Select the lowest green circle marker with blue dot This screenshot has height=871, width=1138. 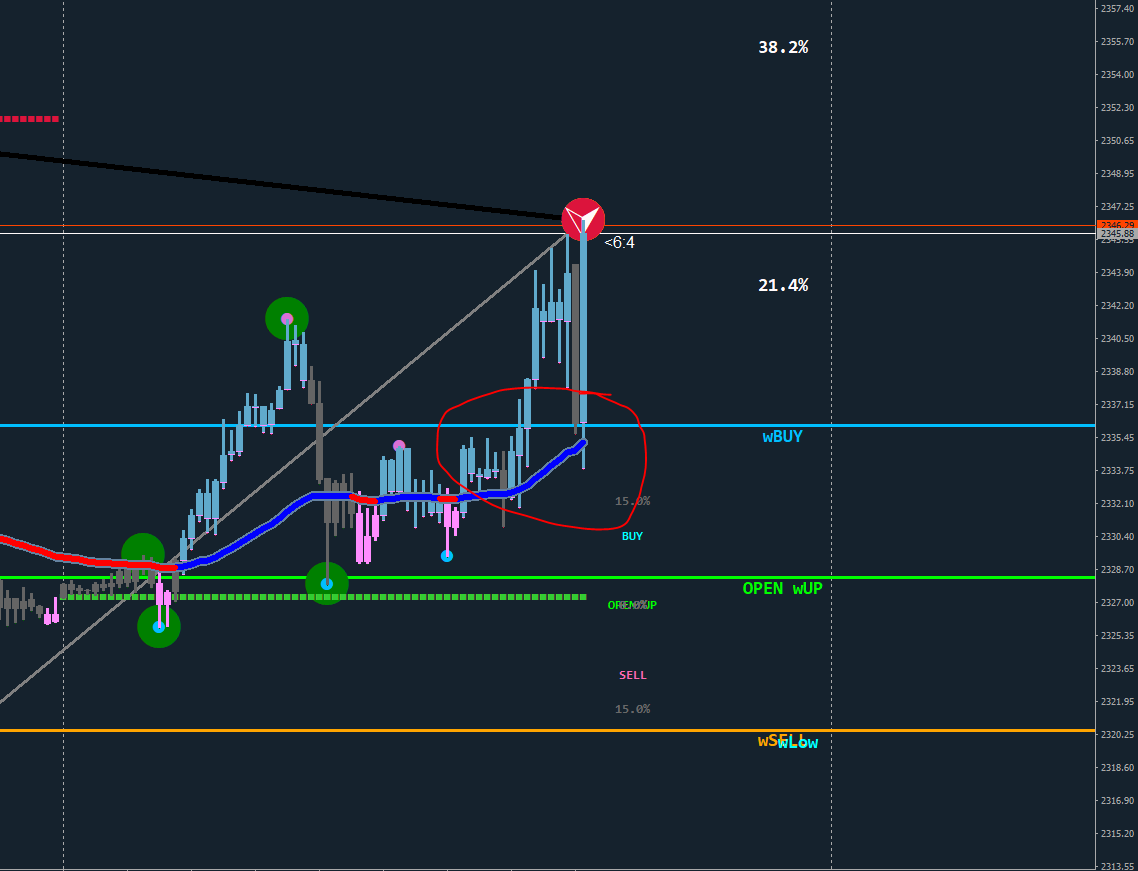(159, 626)
